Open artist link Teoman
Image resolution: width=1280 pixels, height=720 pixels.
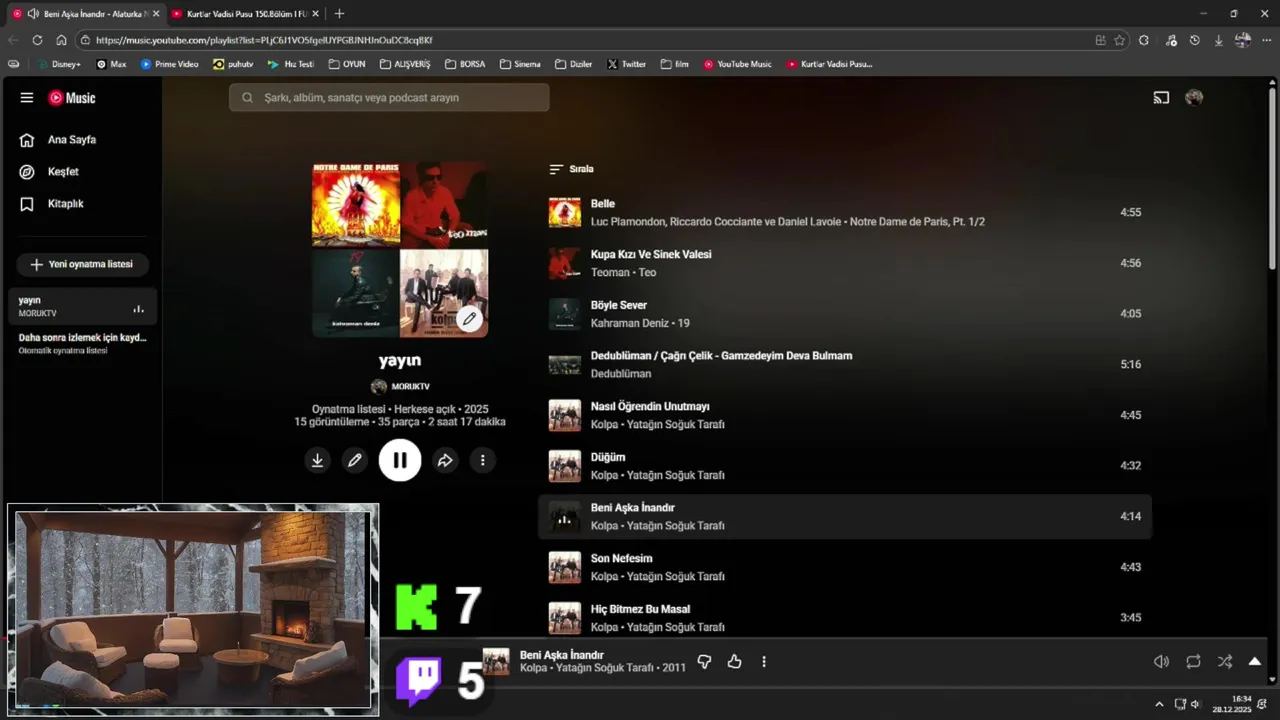[x=610, y=273]
